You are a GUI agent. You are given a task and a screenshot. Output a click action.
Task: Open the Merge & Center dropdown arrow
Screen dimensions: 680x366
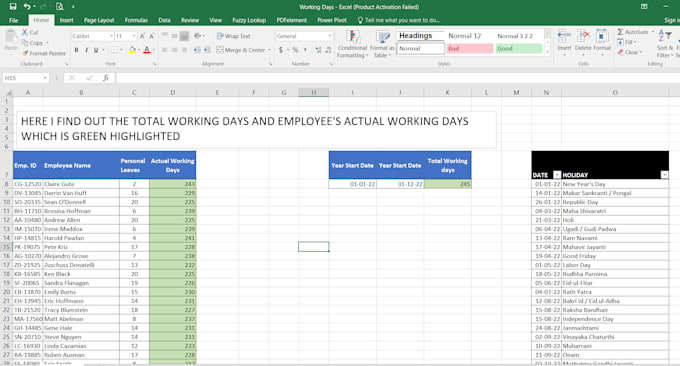click(270, 50)
